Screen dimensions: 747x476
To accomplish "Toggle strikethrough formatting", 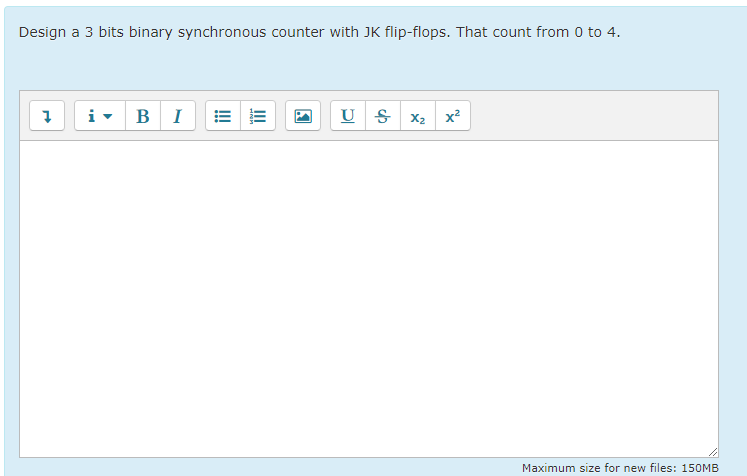I will (383, 116).
